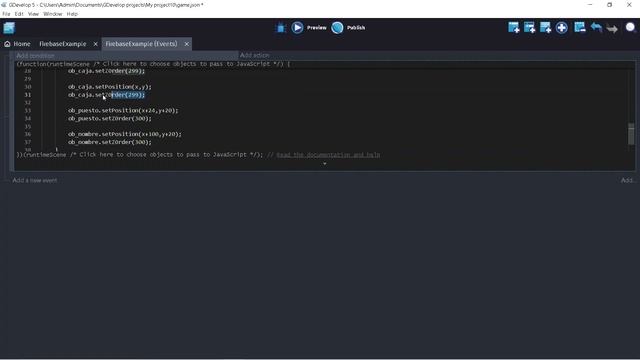Image resolution: width=640 pixels, height=360 pixels.
Task: Click the Publish label
Action: click(356, 28)
